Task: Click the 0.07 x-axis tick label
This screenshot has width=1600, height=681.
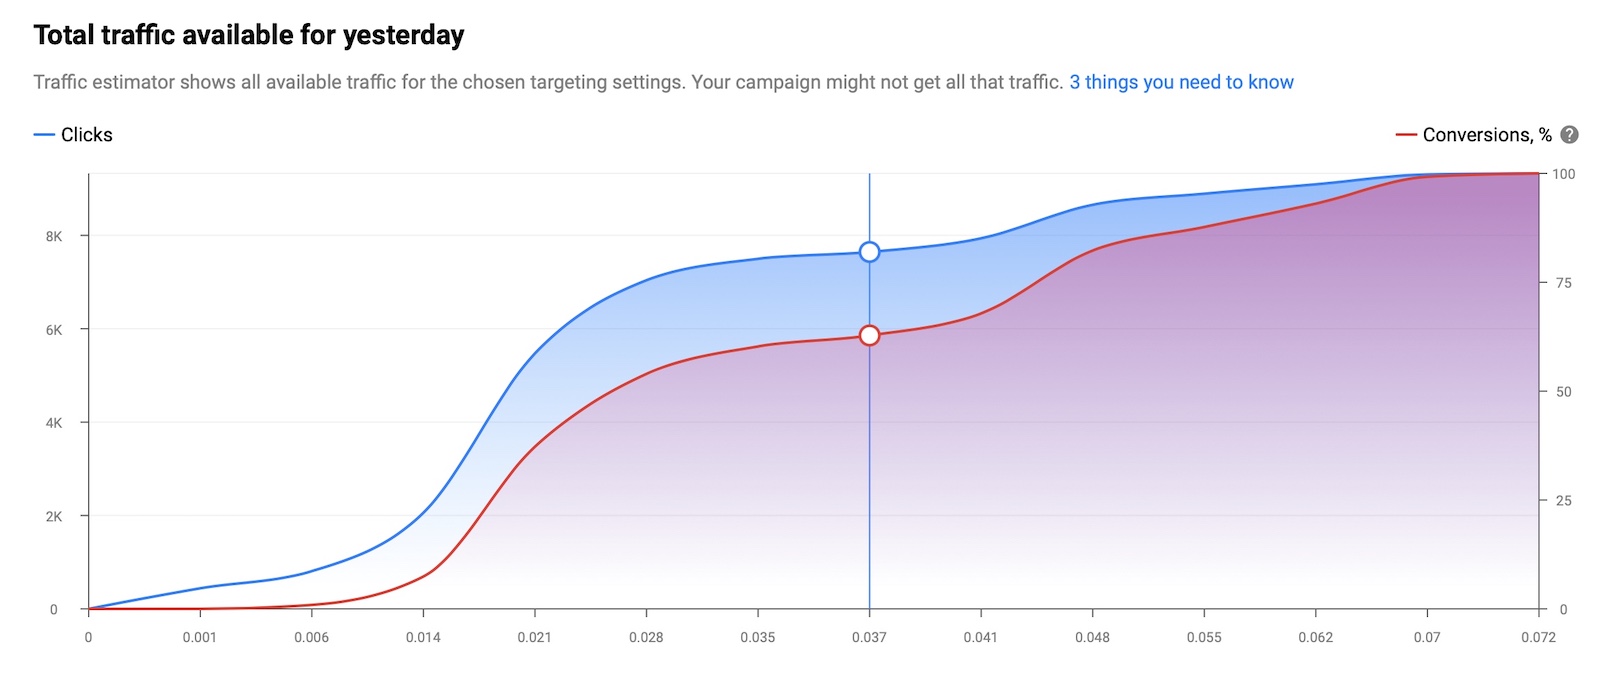Action: pyautogui.click(x=1427, y=637)
